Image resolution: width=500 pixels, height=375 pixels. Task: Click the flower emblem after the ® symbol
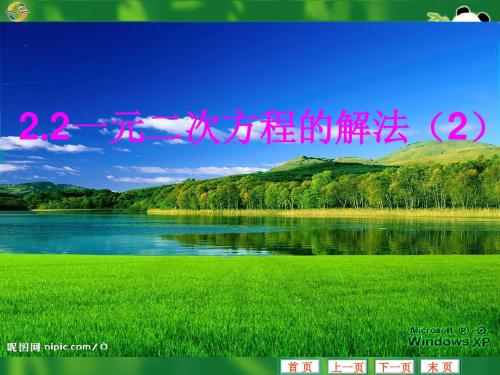point(481,330)
